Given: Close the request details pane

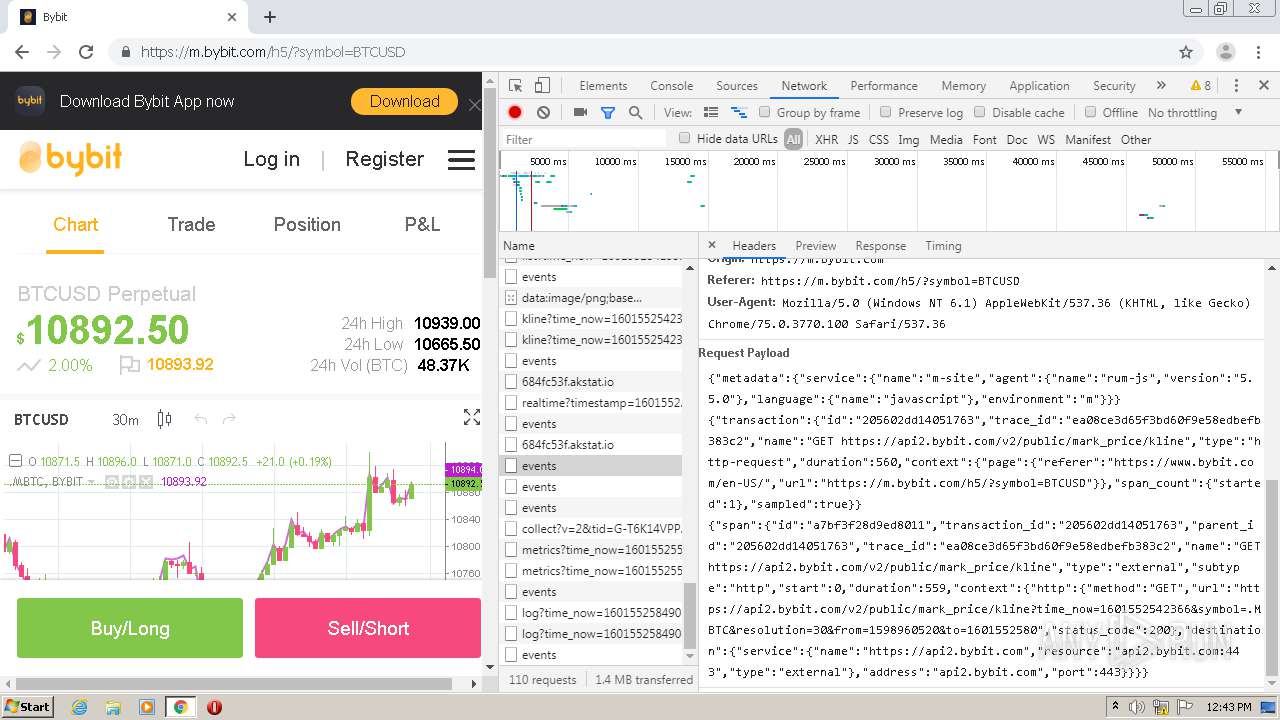Looking at the screenshot, I should tap(712, 245).
